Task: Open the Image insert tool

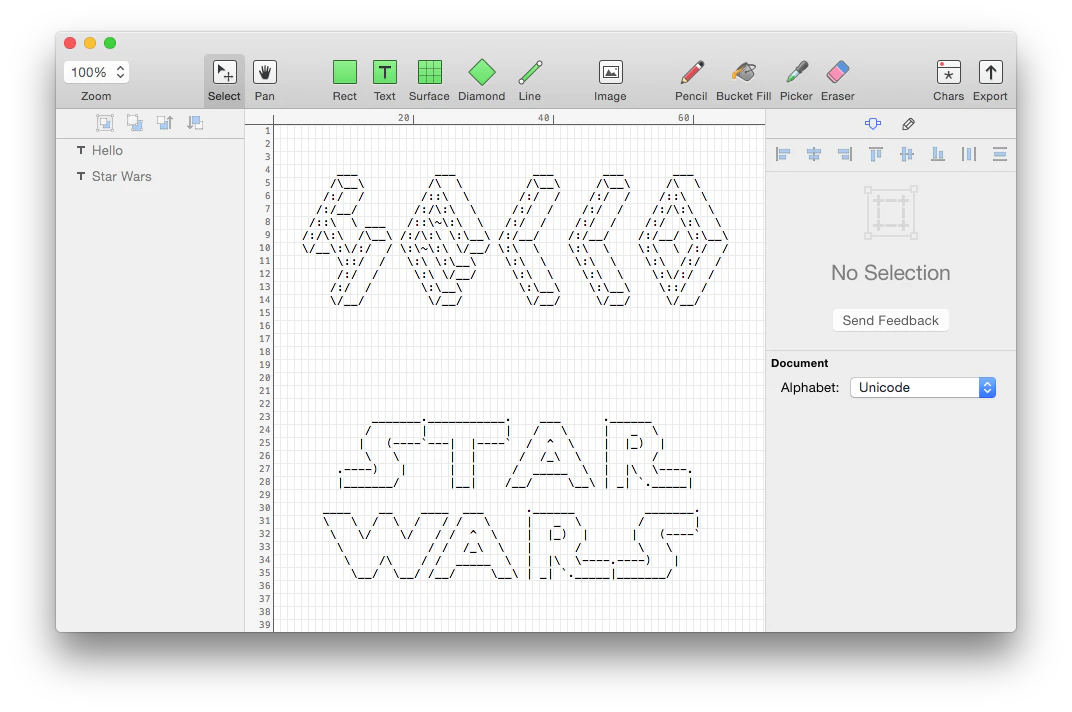Action: 610,80
